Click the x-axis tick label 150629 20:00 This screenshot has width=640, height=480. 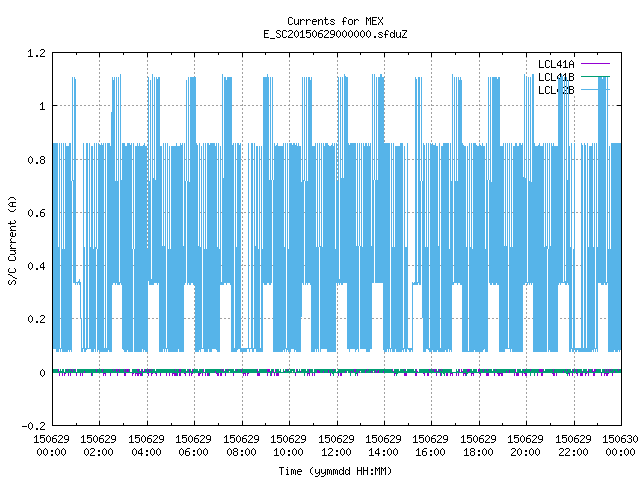pos(525,446)
